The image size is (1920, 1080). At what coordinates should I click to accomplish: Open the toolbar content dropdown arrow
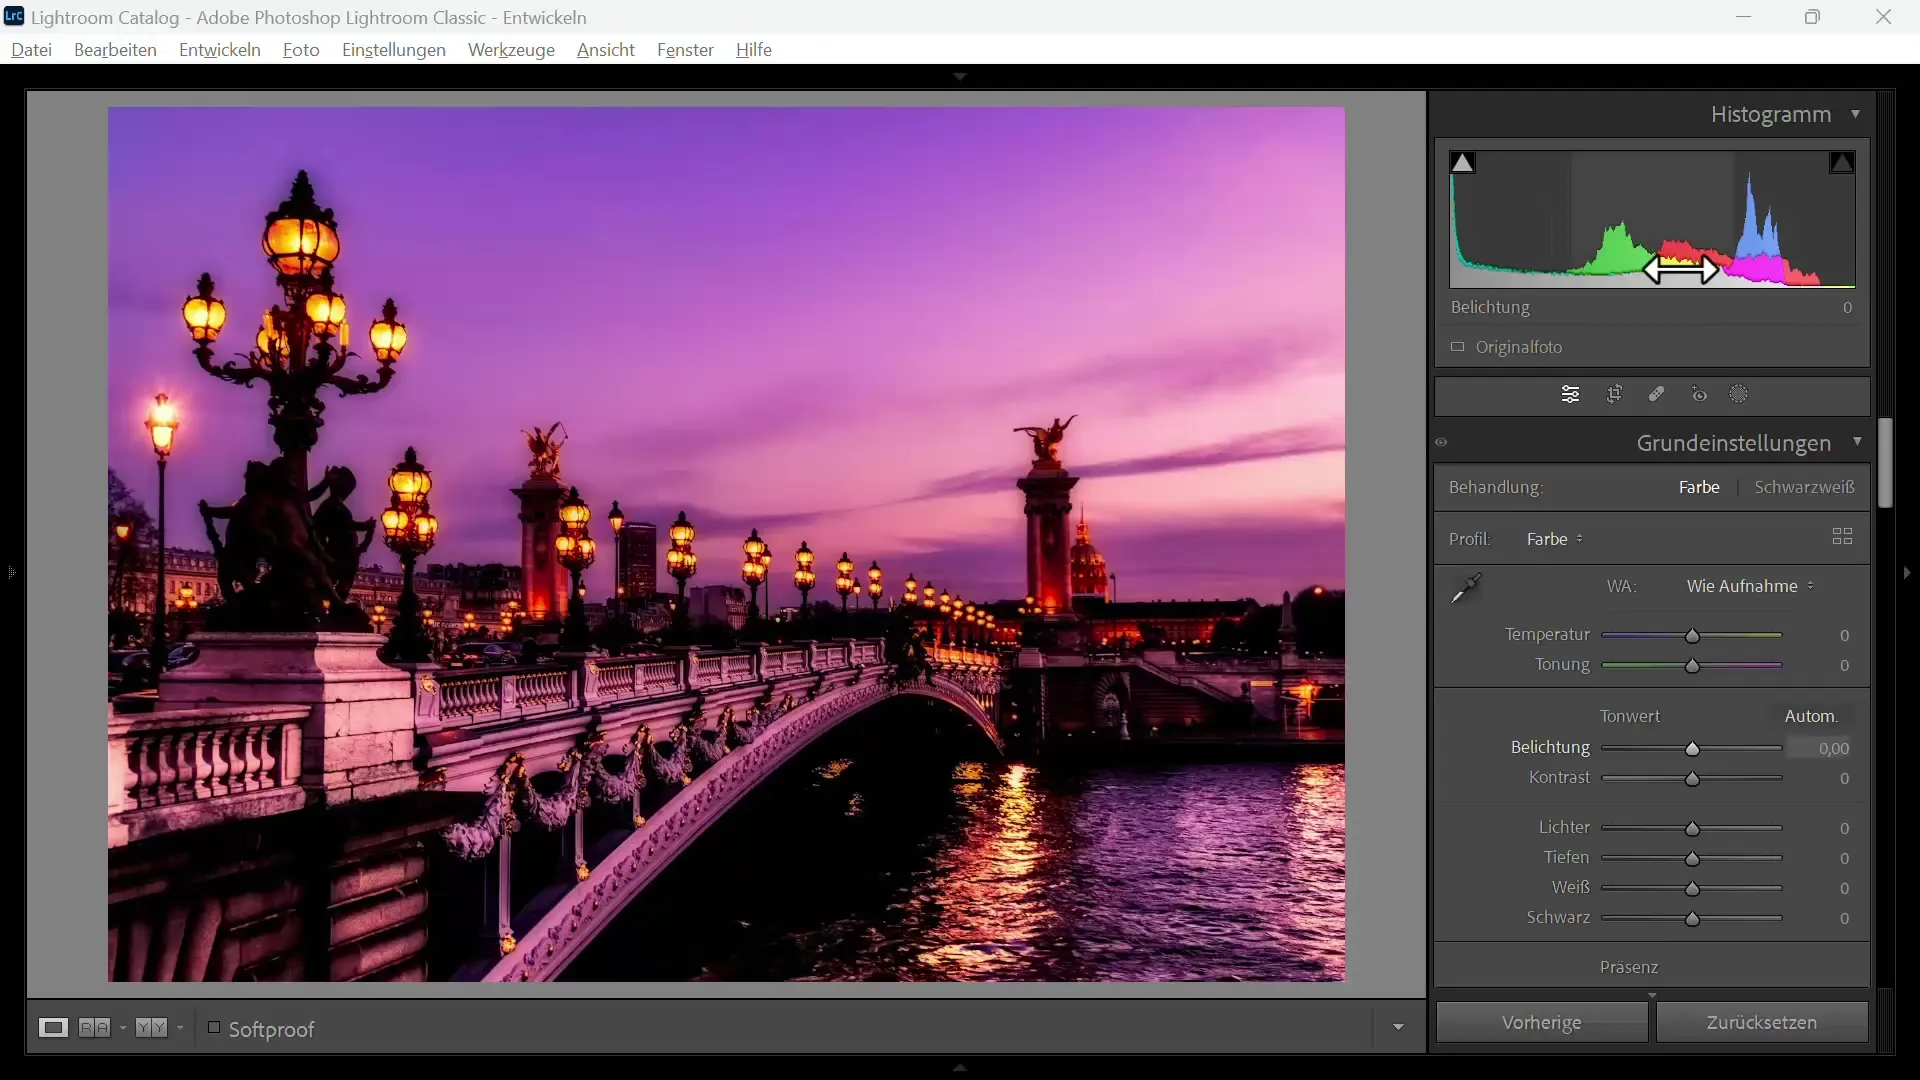[1398, 1027]
